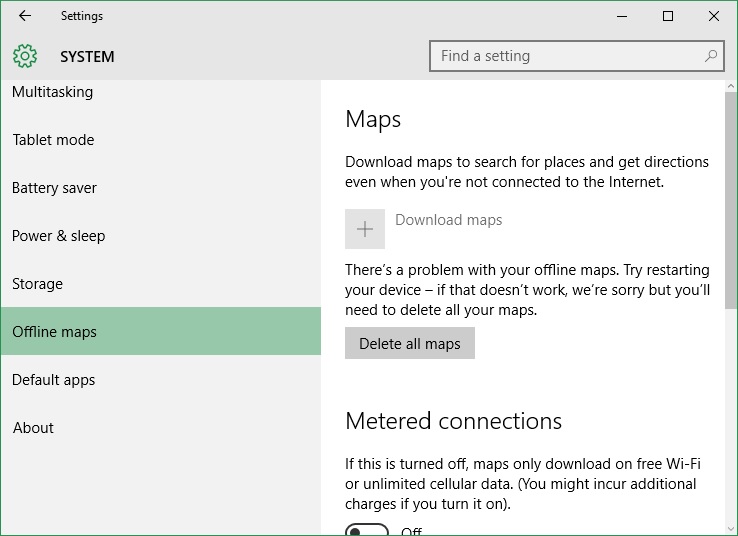The image size is (738, 536).
Task: Click the back arrow in Settings
Action: [x=25, y=16]
